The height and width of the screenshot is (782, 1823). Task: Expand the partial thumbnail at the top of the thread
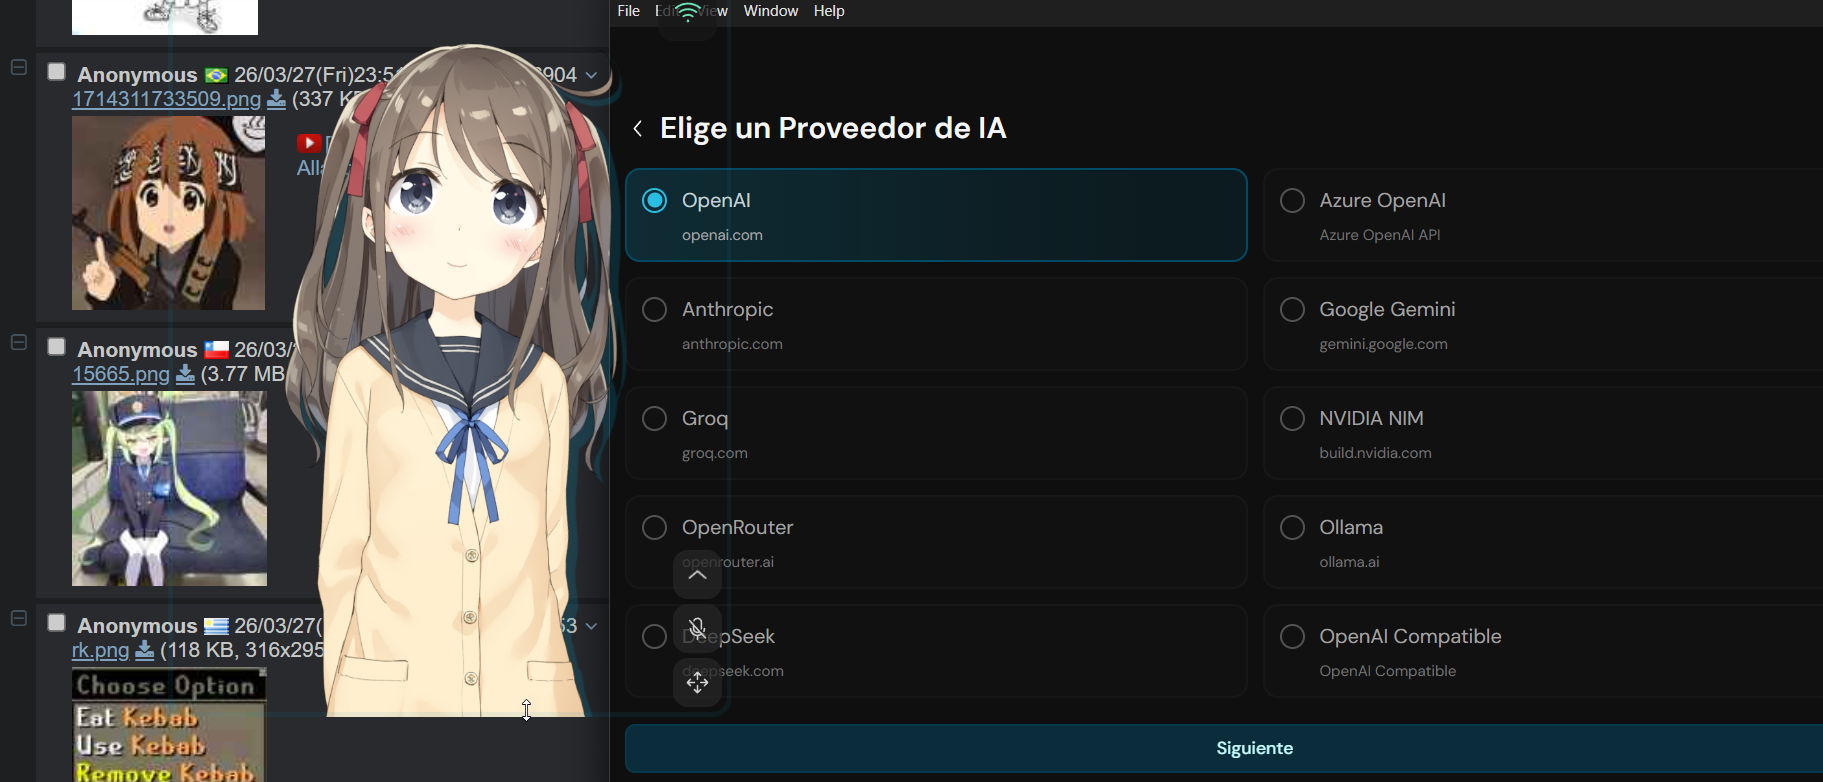[165, 17]
